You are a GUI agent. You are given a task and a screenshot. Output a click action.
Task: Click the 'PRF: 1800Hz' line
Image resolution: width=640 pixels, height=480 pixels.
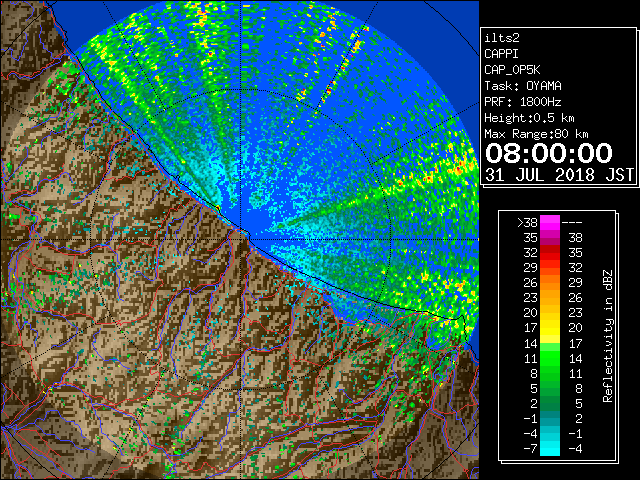[523, 102]
